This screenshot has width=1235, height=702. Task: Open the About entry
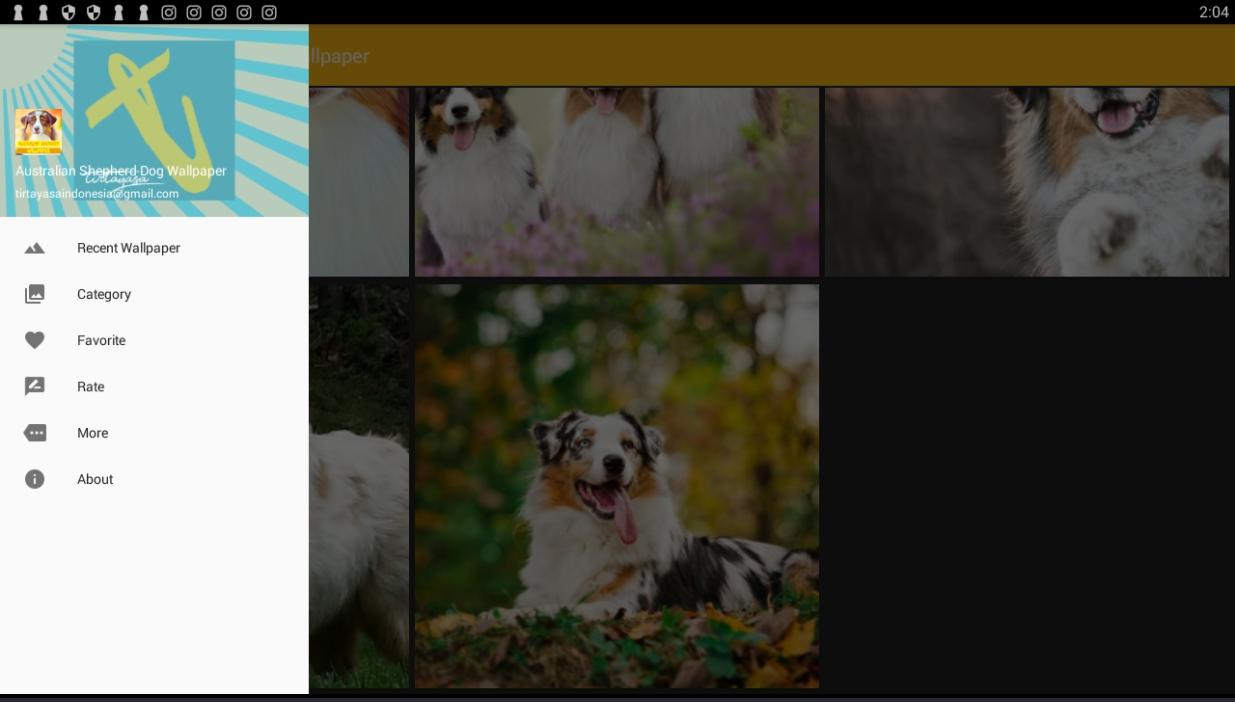[154, 479]
